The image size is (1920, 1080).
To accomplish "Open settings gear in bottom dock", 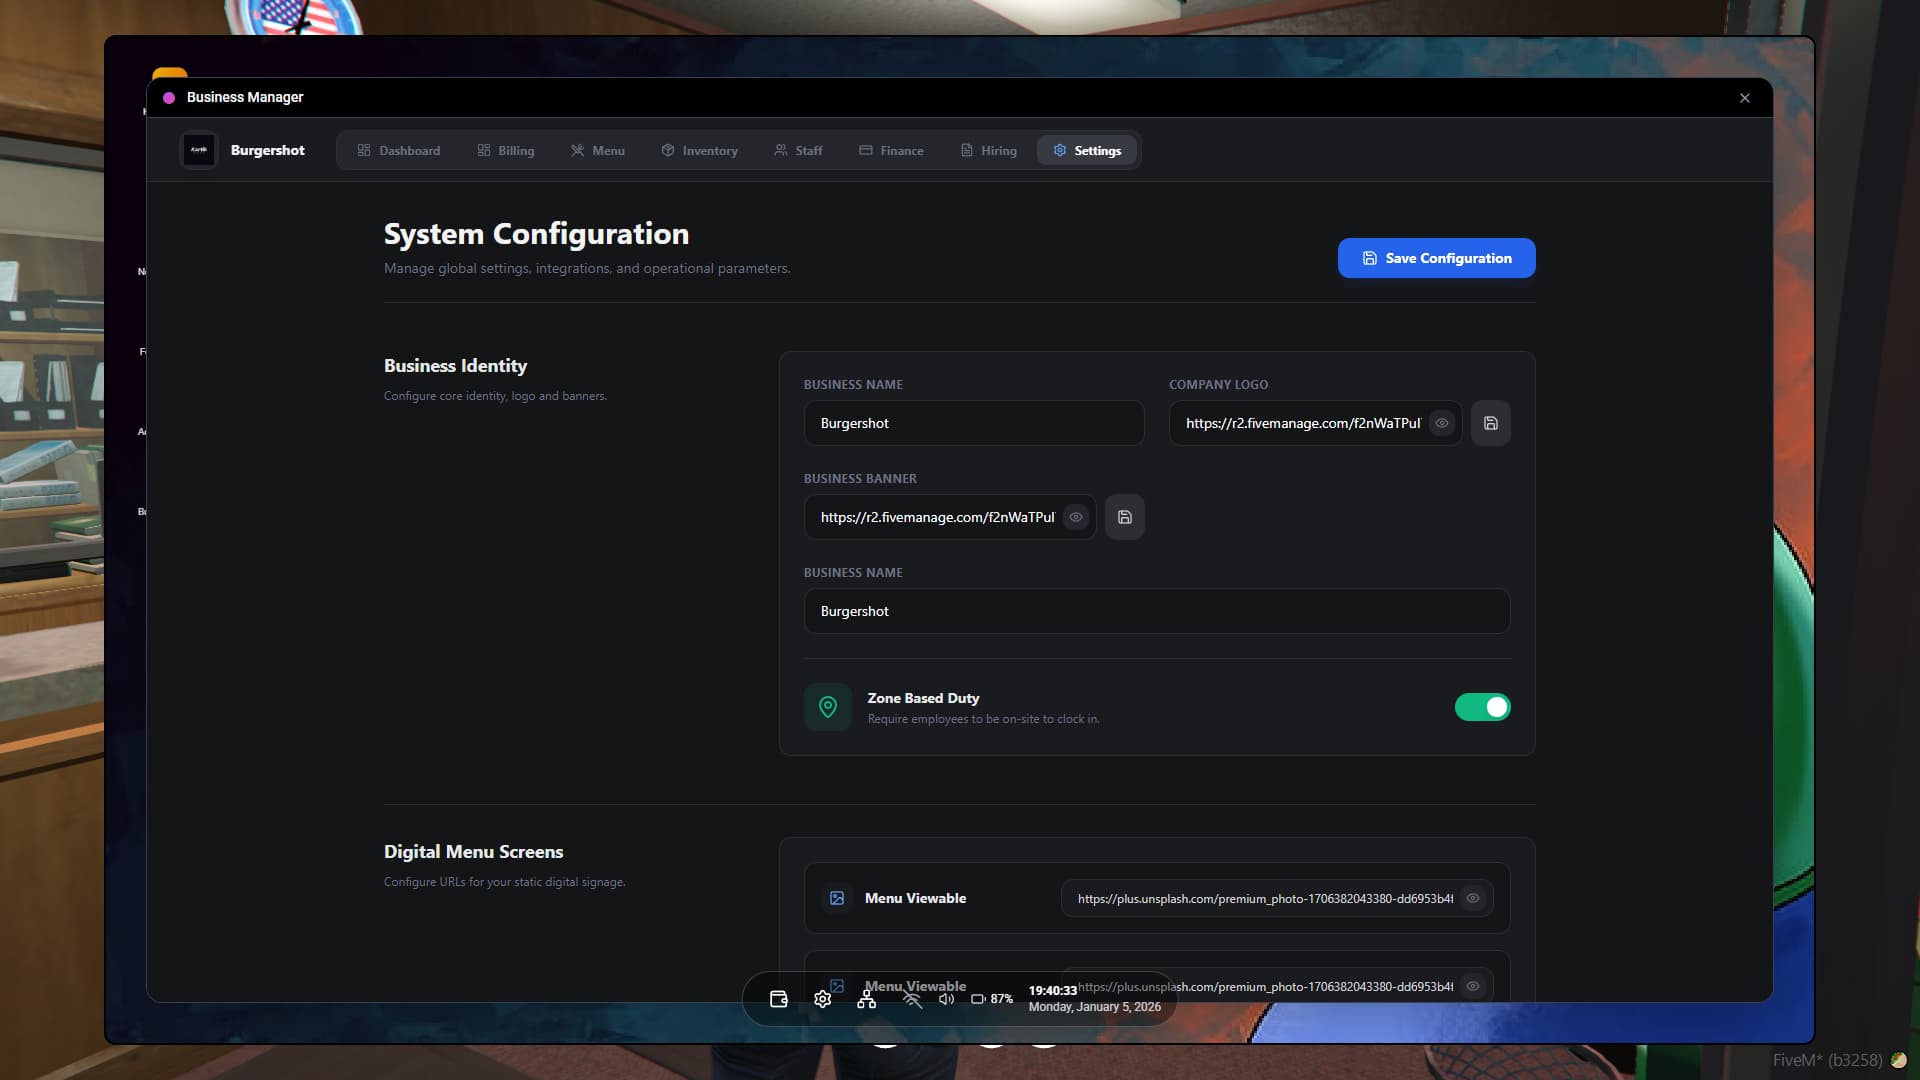I will tap(822, 999).
